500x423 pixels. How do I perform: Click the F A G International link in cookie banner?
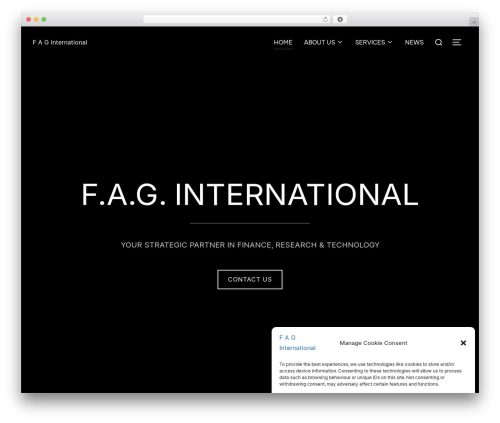(297, 343)
